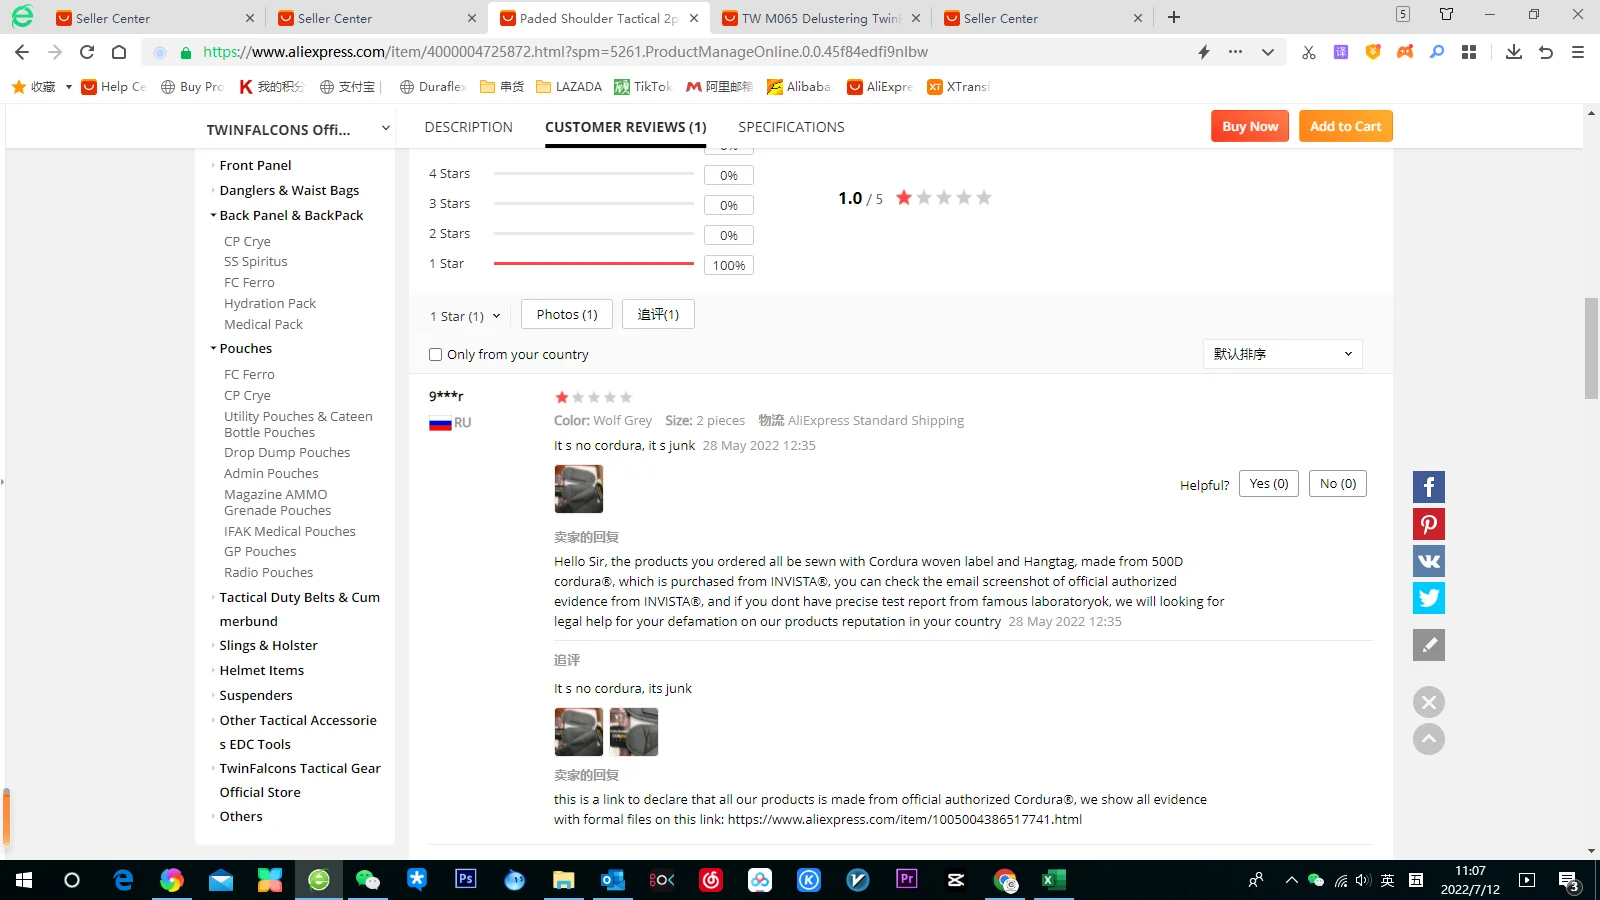Switch to the CUSTOMER REVIEWS (1) tab

pos(626,127)
